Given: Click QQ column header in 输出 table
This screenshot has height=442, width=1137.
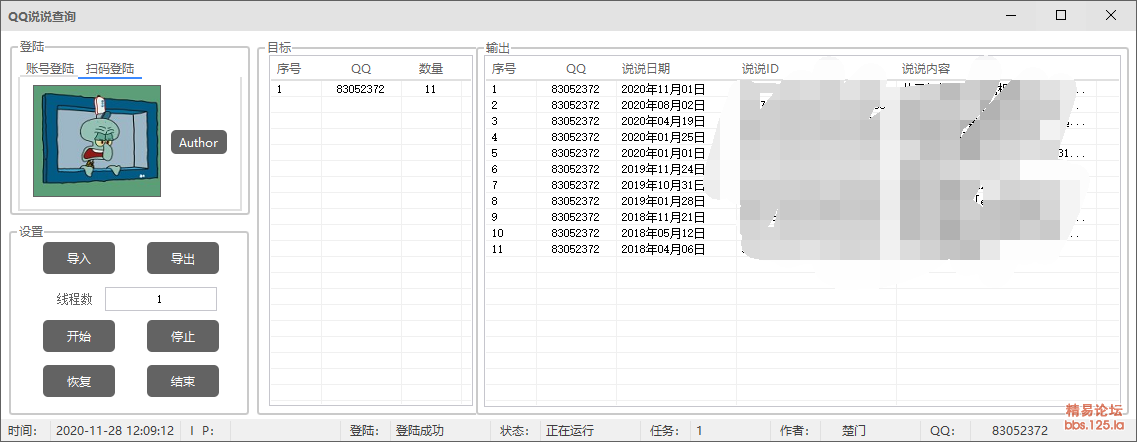Looking at the screenshot, I should pyautogui.click(x=576, y=69).
